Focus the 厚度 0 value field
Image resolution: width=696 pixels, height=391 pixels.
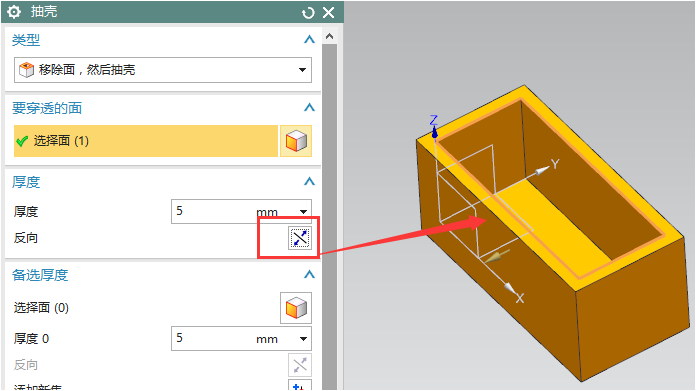(213, 339)
